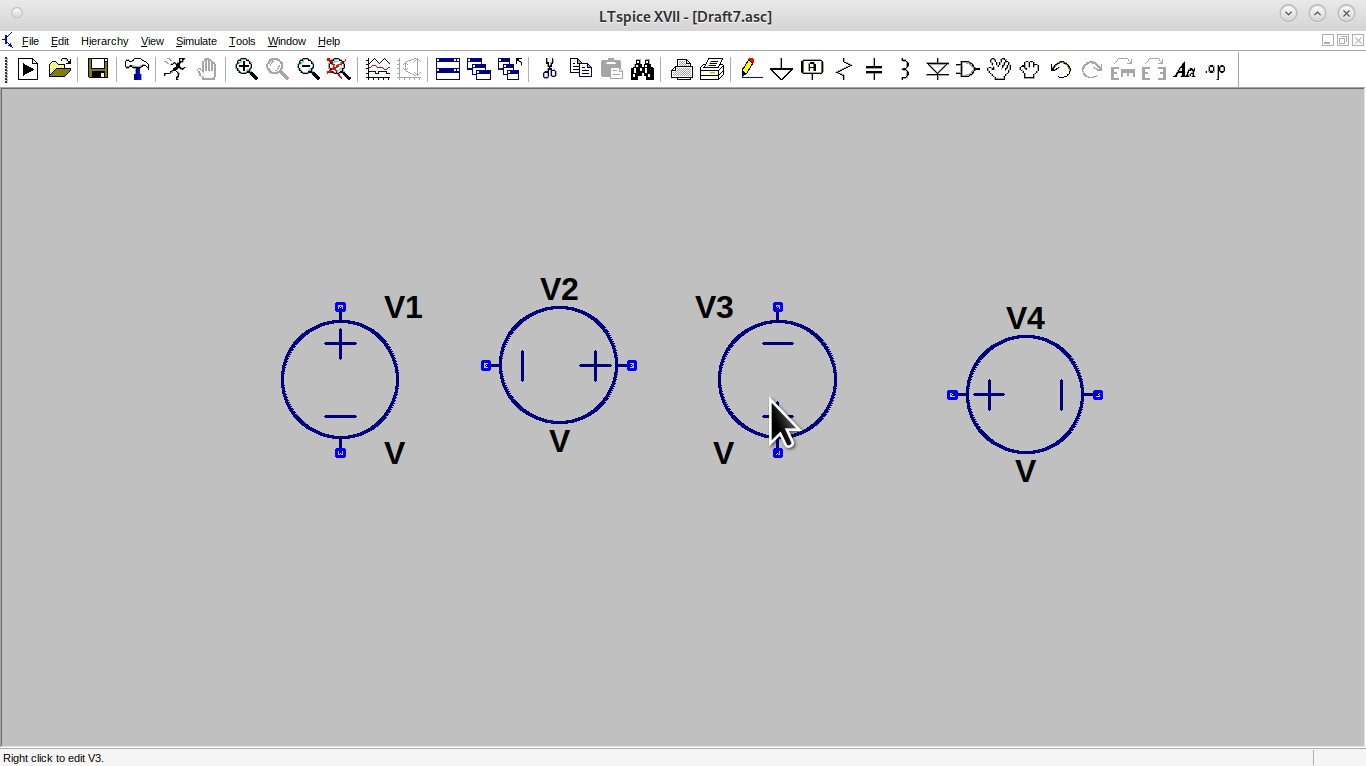Click the zoom out magnifier icon

tap(308, 69)
